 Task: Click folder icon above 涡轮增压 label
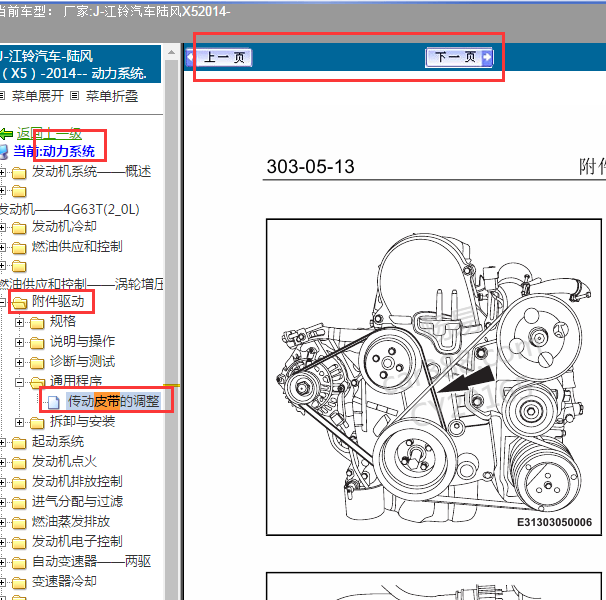19,266
